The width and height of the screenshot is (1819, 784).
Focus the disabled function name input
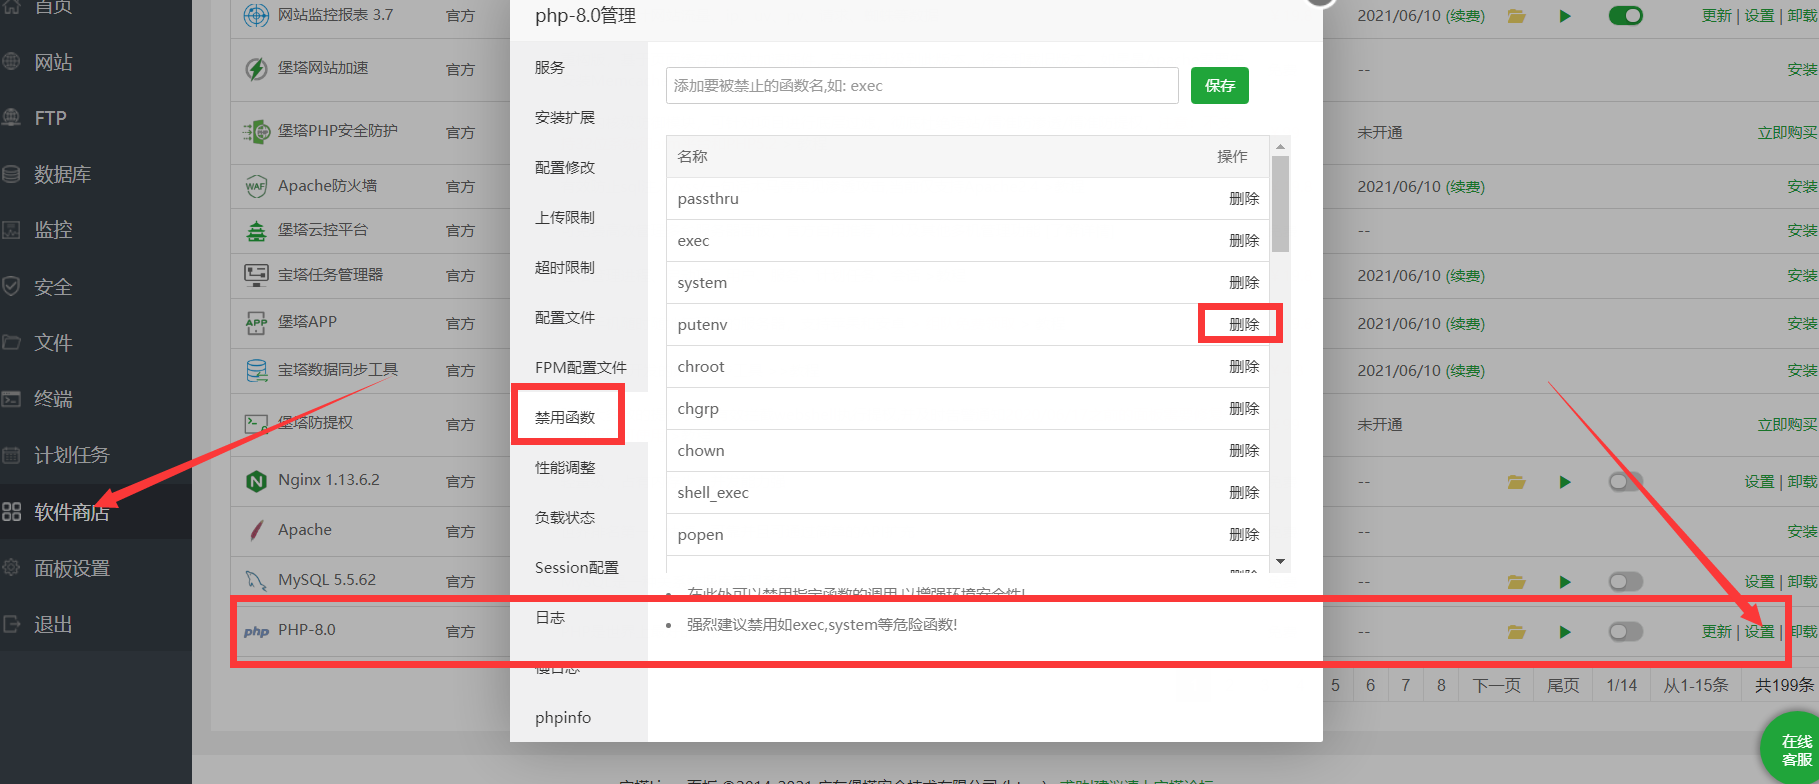(921, 86)
